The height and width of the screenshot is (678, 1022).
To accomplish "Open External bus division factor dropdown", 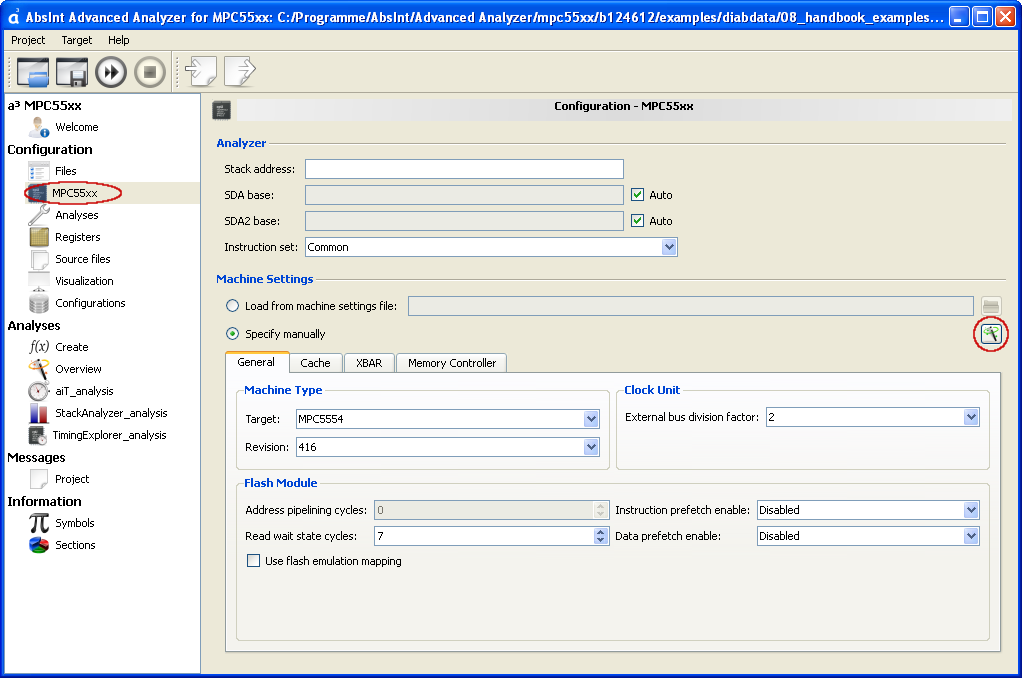I will [971, 417].
